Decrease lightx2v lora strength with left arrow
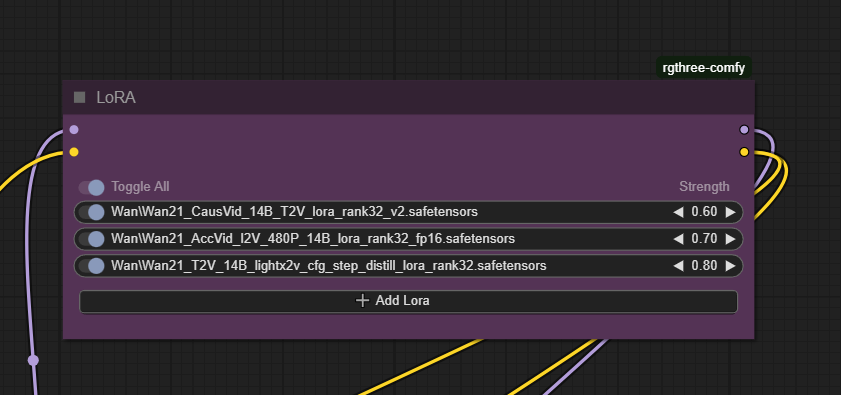Image resolution: width=841 pixels, height=395 pixels. pyautogui.click(x=678, y=266)
